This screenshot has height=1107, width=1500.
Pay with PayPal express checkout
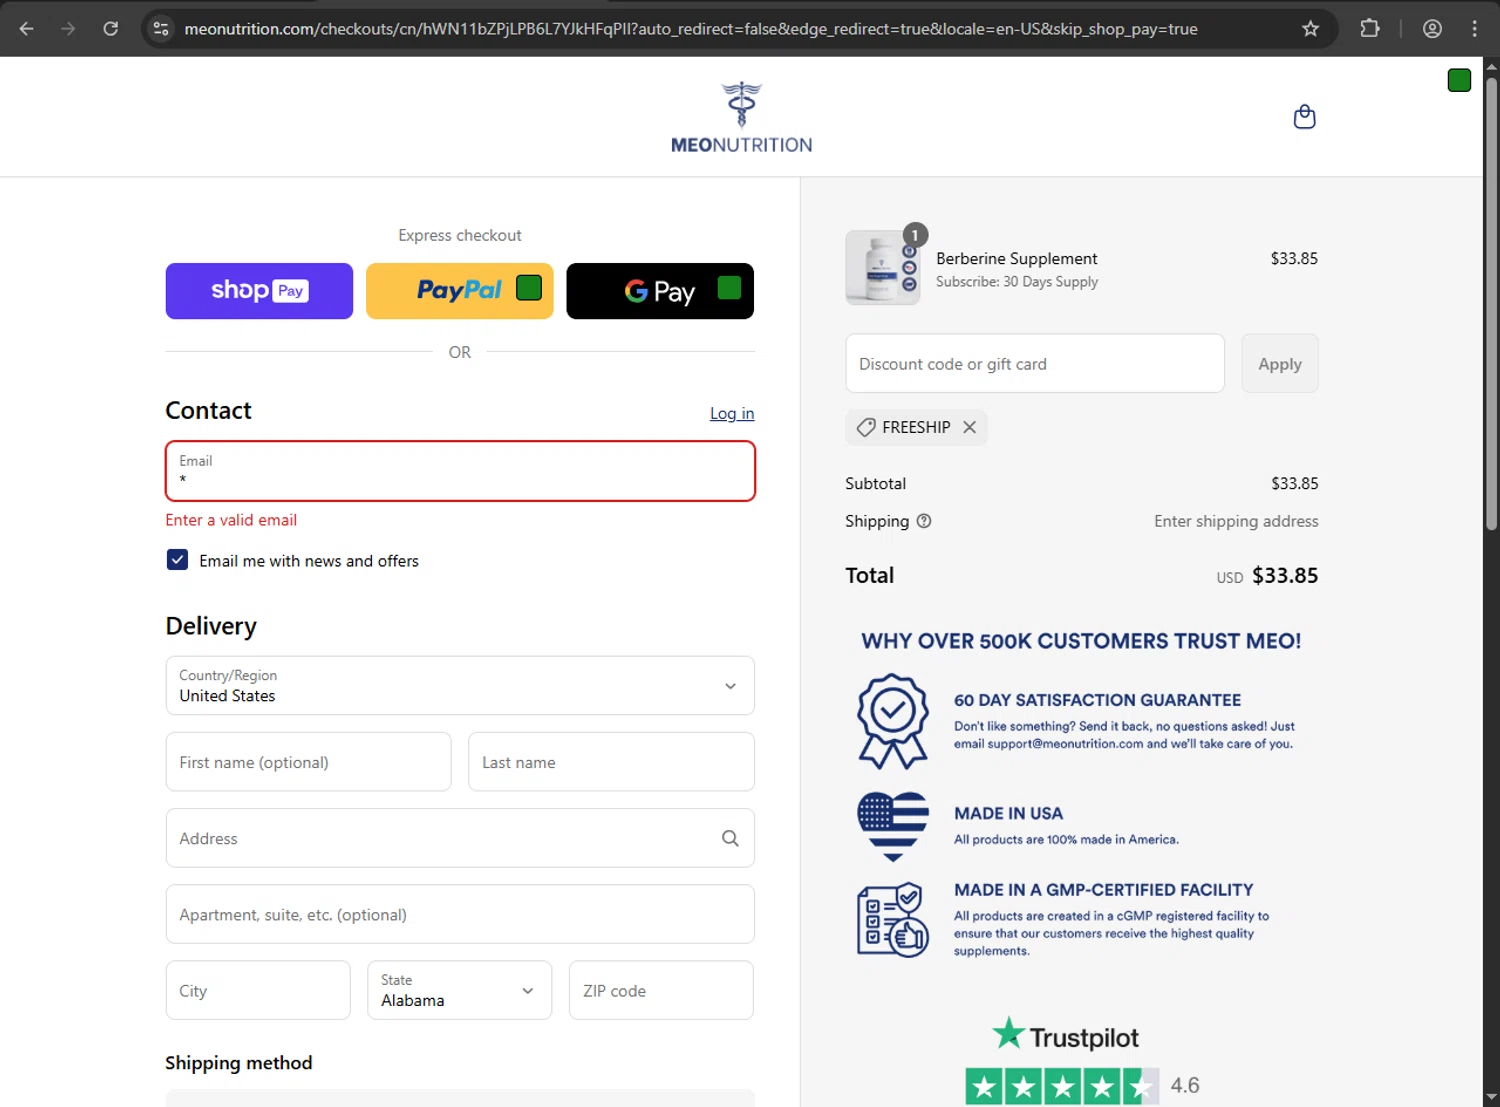point(459,291)
